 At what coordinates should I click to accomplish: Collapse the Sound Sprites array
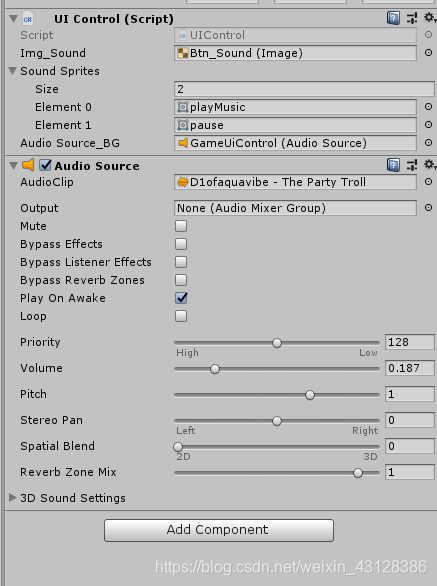[13, 71]
